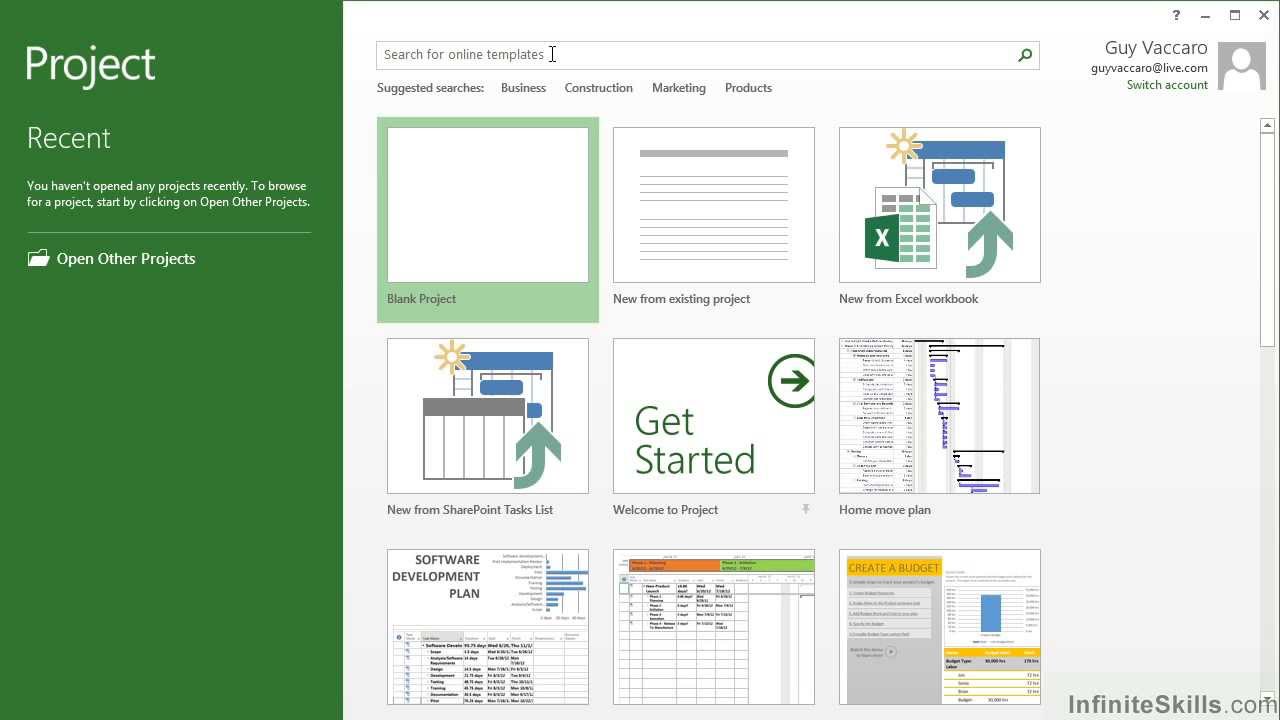Click the Guy Vaccaro profile picture
This screenshot has width=1280, height=720.
1243,68
